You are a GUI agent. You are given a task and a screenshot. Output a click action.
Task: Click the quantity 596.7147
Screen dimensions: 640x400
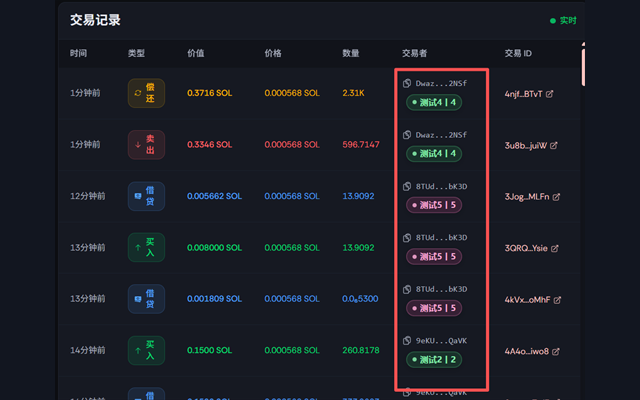361,144
